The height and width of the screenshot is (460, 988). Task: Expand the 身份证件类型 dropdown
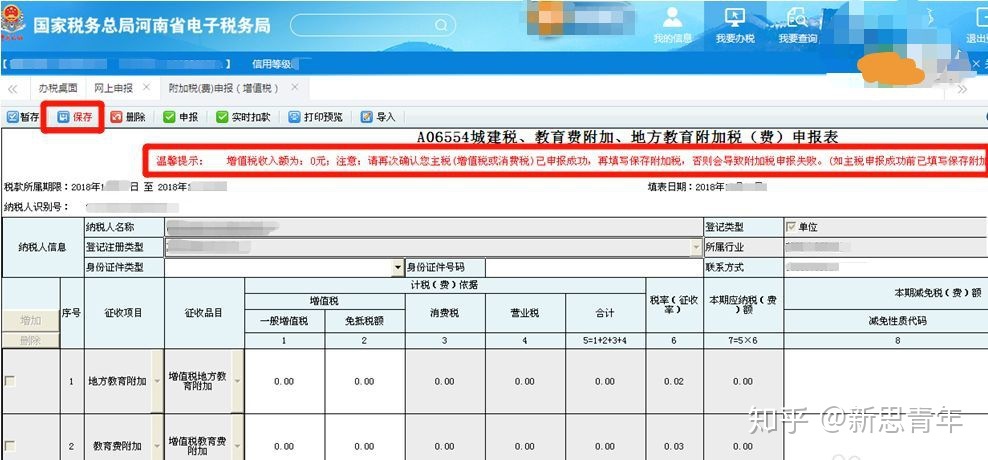(x=397, y=267)
